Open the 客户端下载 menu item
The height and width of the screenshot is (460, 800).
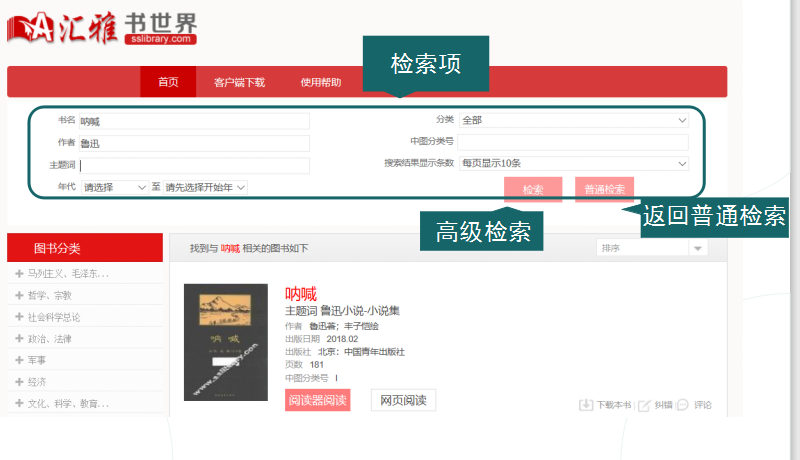239,82
